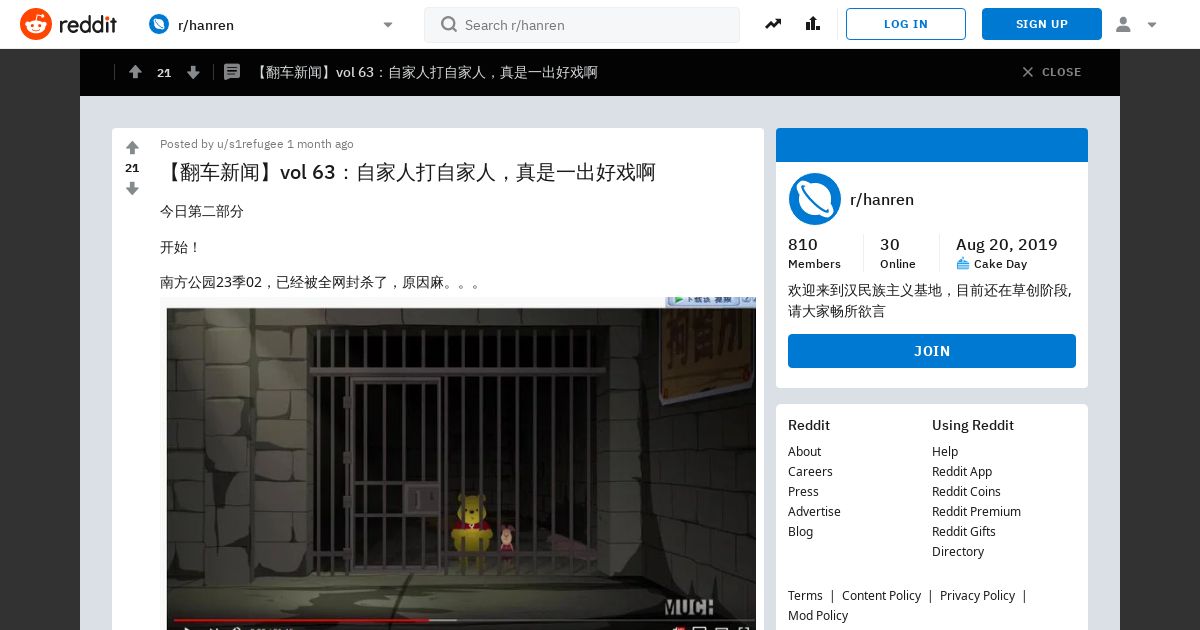Upvote the post beside its title

(x=132, y=147)
